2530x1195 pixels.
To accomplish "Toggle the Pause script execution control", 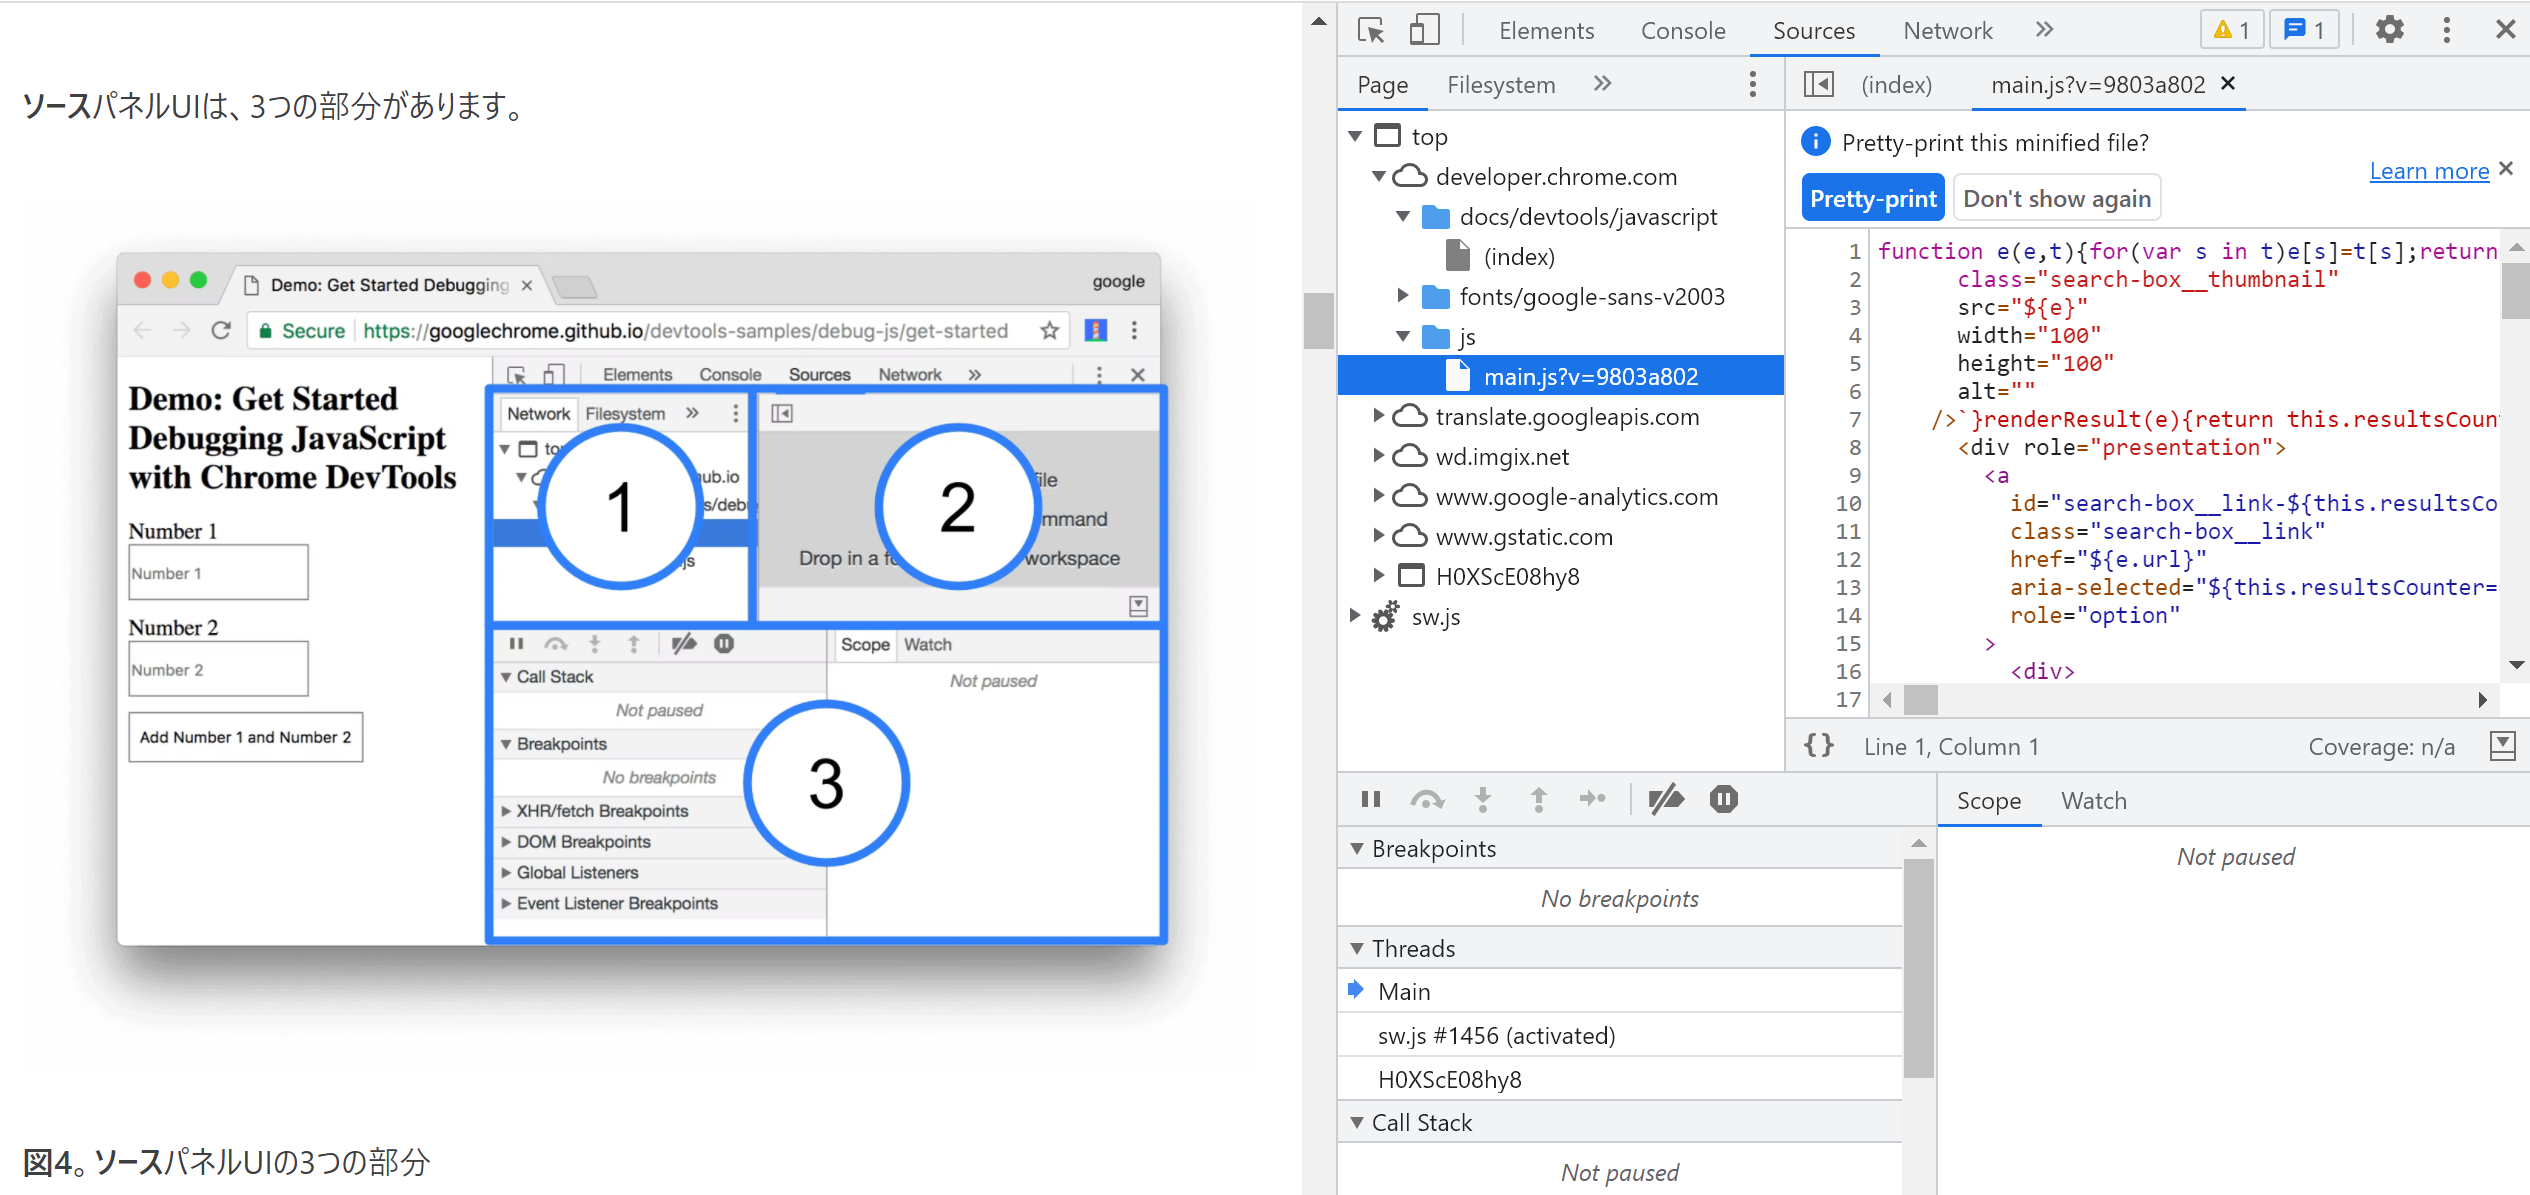I will [x=1370, y=799].
